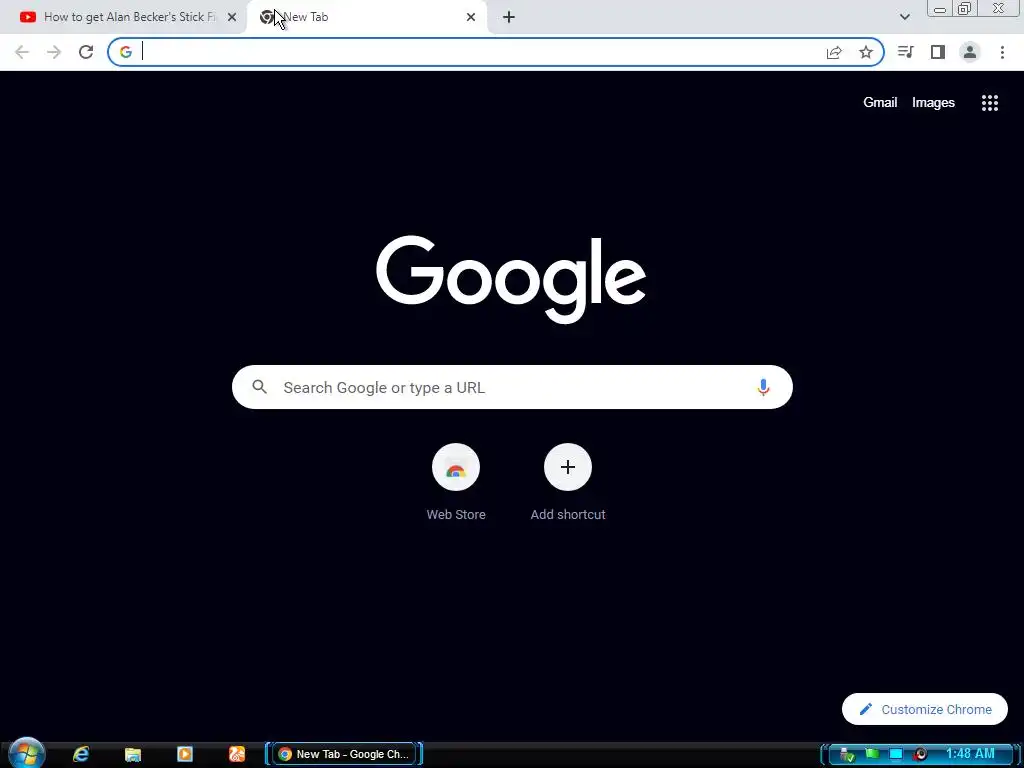Open the Images link
This screenshot has width=1024, height=768.
[933, 103]
